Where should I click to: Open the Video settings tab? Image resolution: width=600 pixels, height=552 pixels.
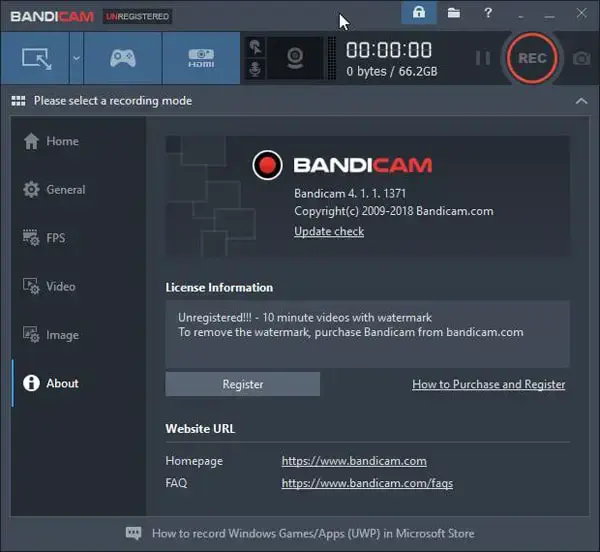point(49,286)
